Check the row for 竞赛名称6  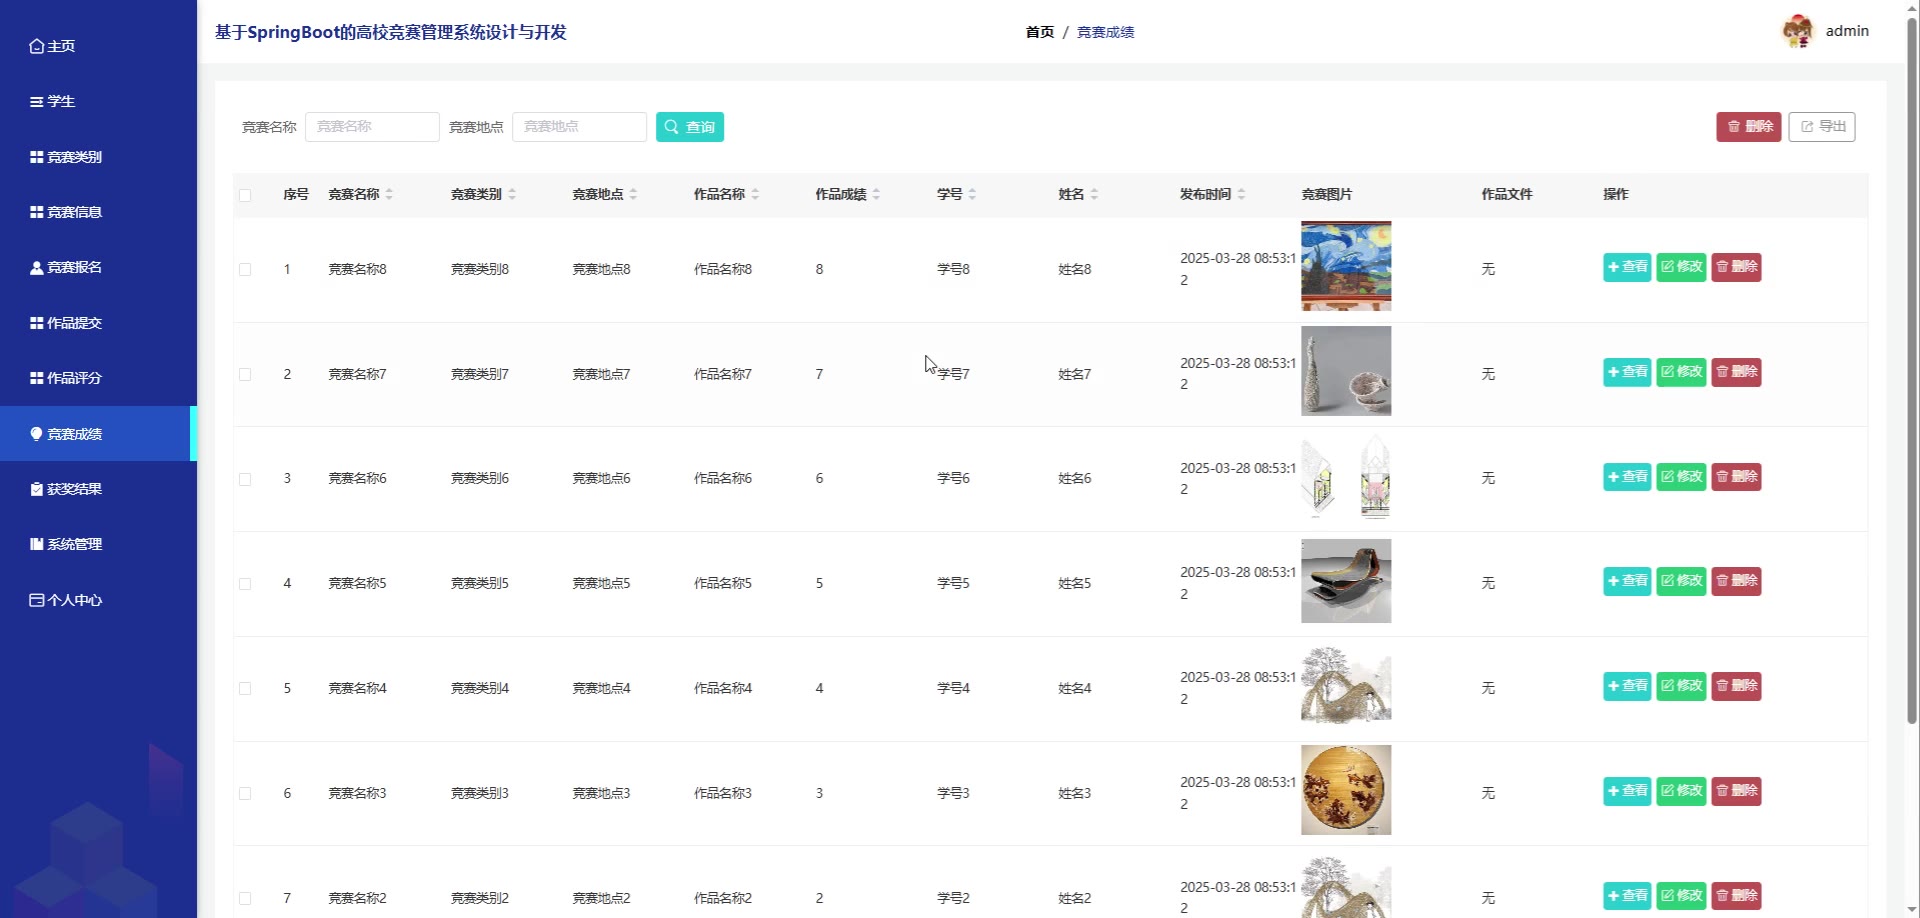coord(245,479)
